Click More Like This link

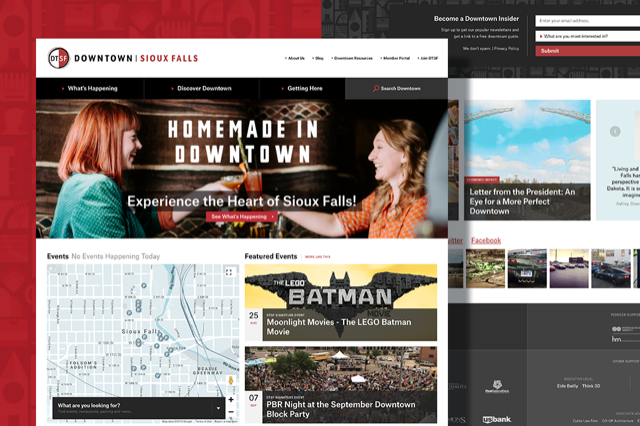click(x=318, y=257)
